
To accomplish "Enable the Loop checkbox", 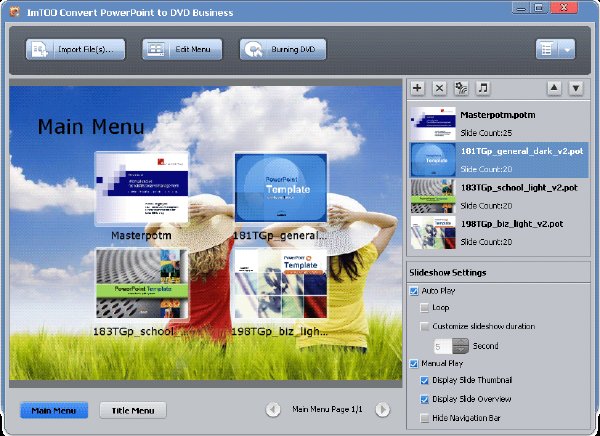I will [x=424, y=307].
